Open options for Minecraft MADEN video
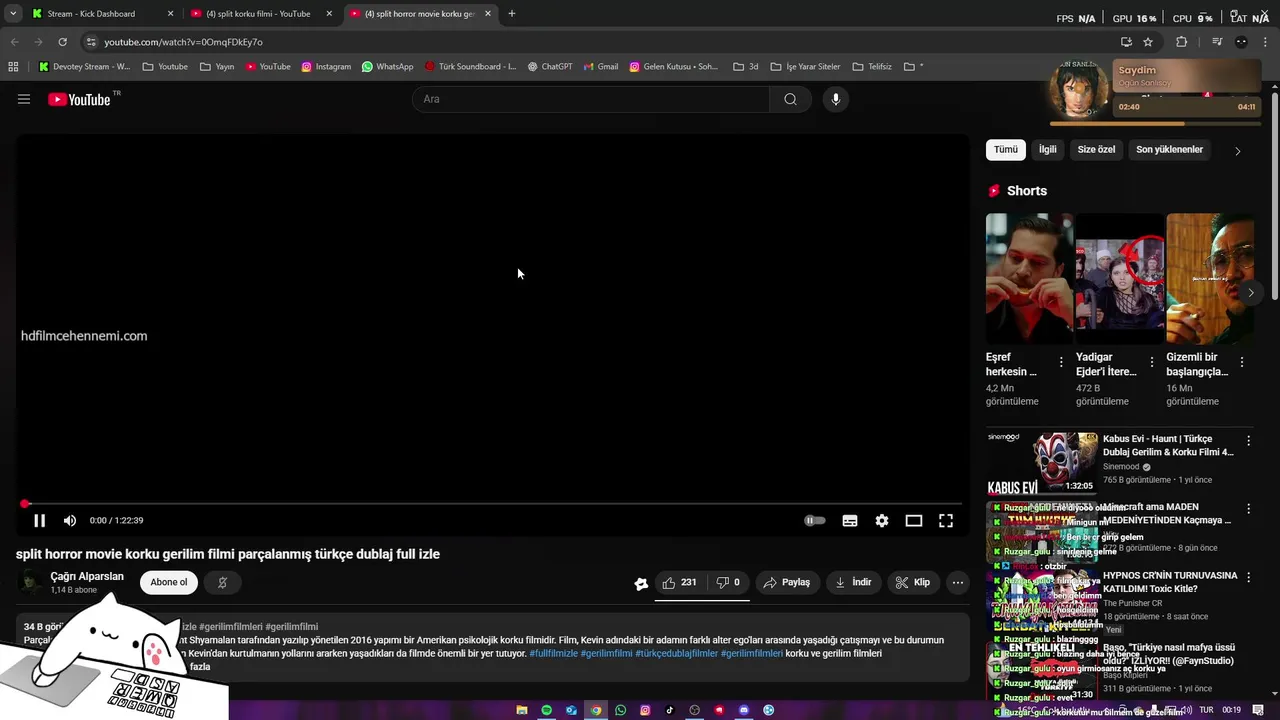Screen dimensions: 1280x720 coord(1248,509)
